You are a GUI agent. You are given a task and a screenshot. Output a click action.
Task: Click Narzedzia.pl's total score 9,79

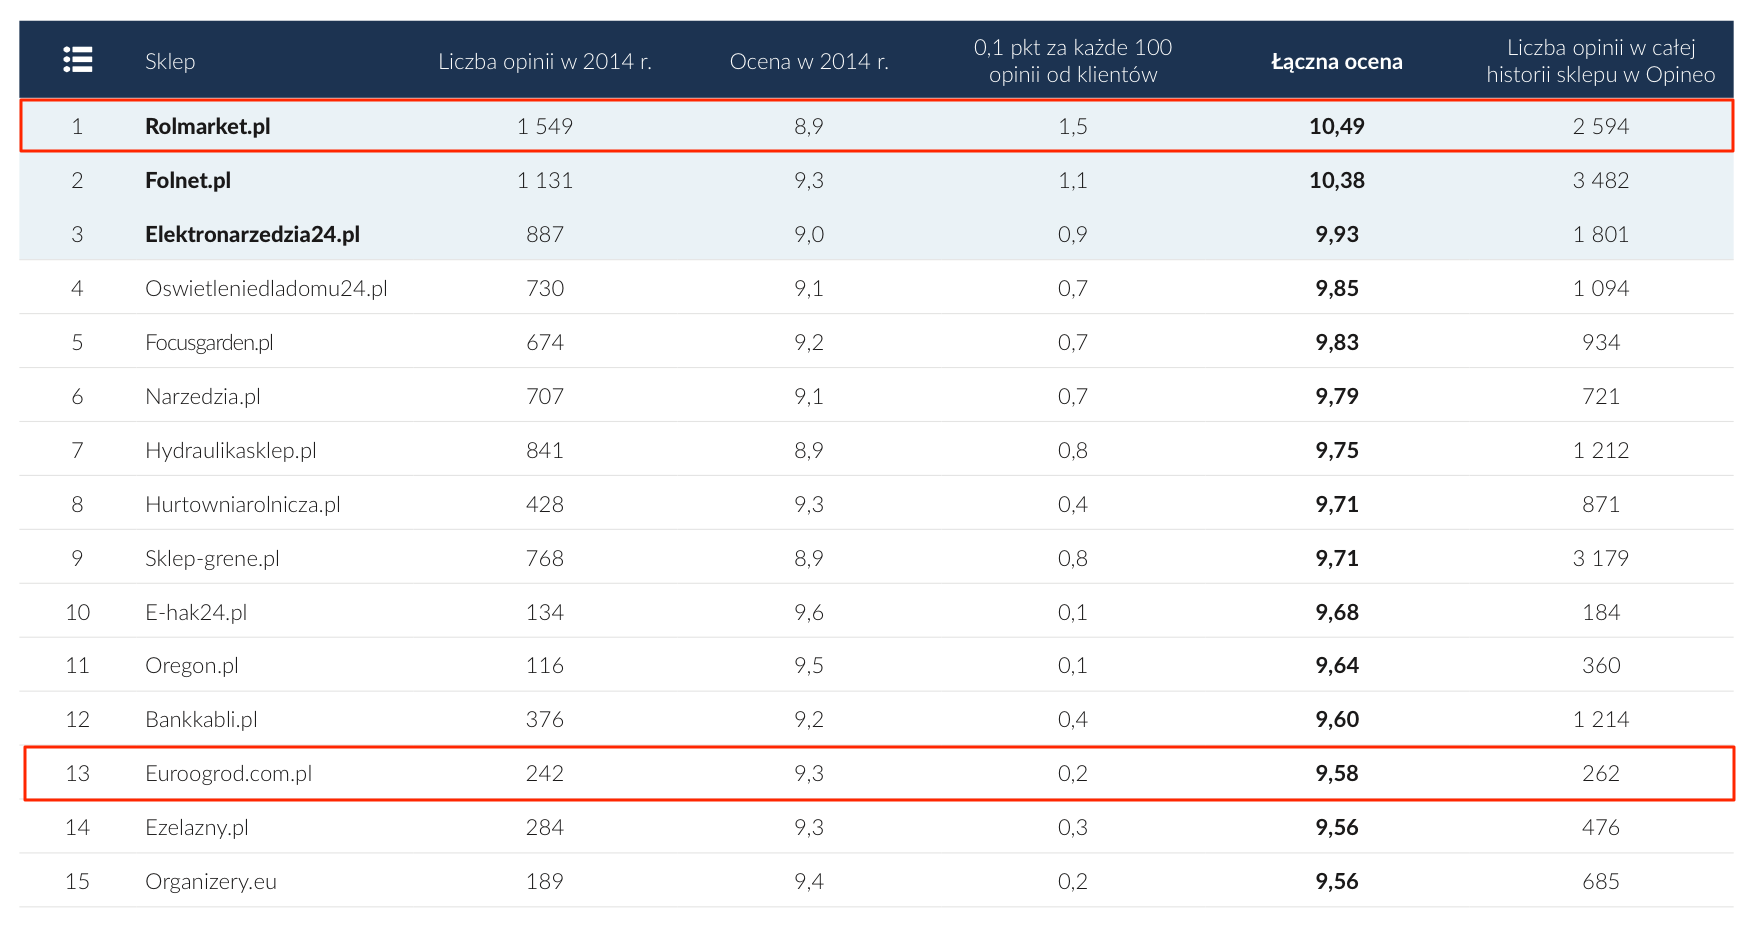pos(1337,396)
